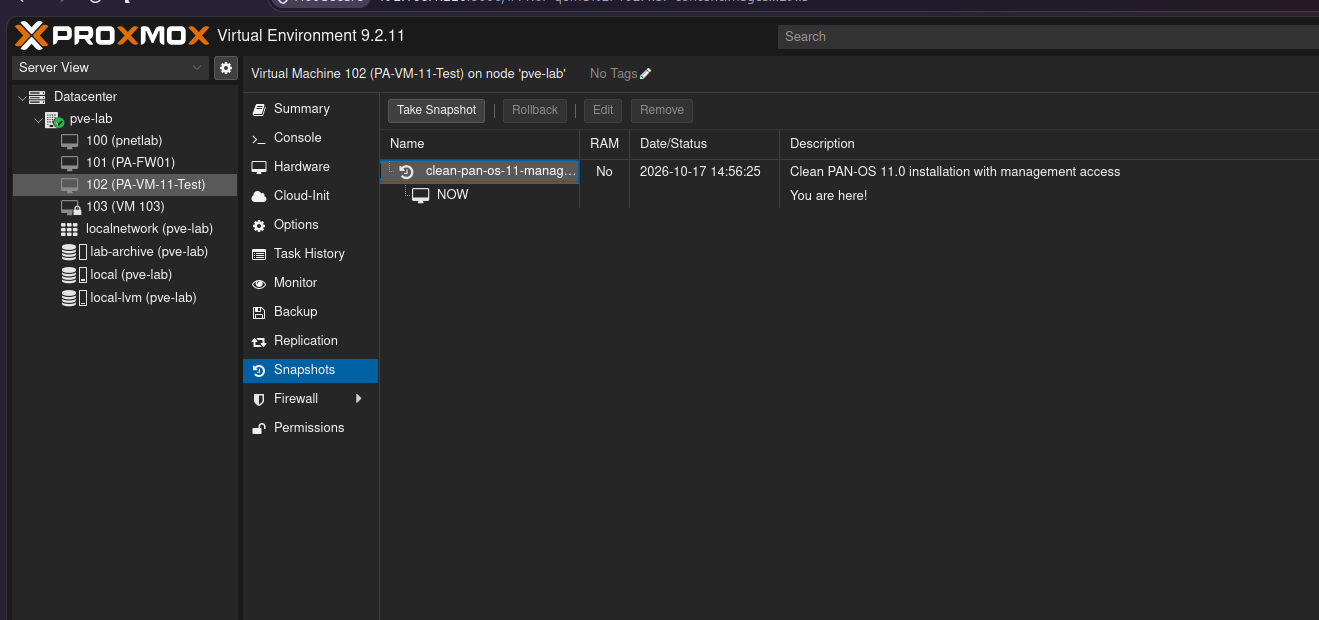1319x620 pixels.
Task: Open the Server View gear settings
Action: [226, 68]
